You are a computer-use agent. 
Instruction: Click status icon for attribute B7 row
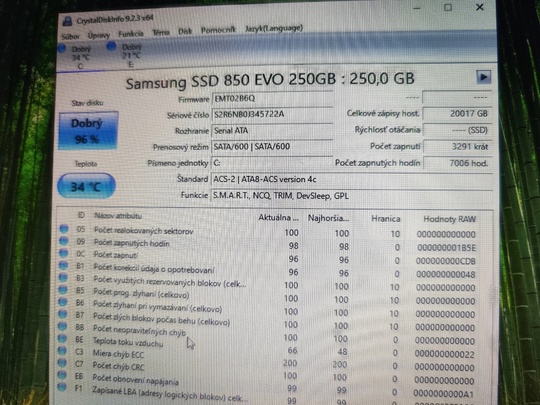pos(63,313)
